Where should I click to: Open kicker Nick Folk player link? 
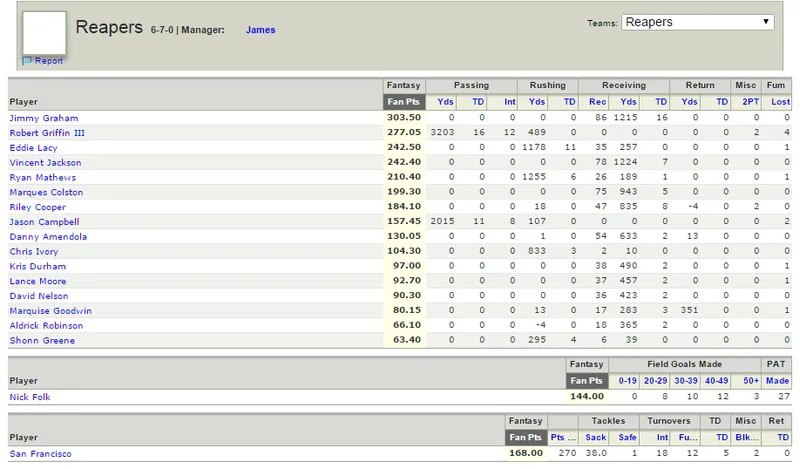30,397
